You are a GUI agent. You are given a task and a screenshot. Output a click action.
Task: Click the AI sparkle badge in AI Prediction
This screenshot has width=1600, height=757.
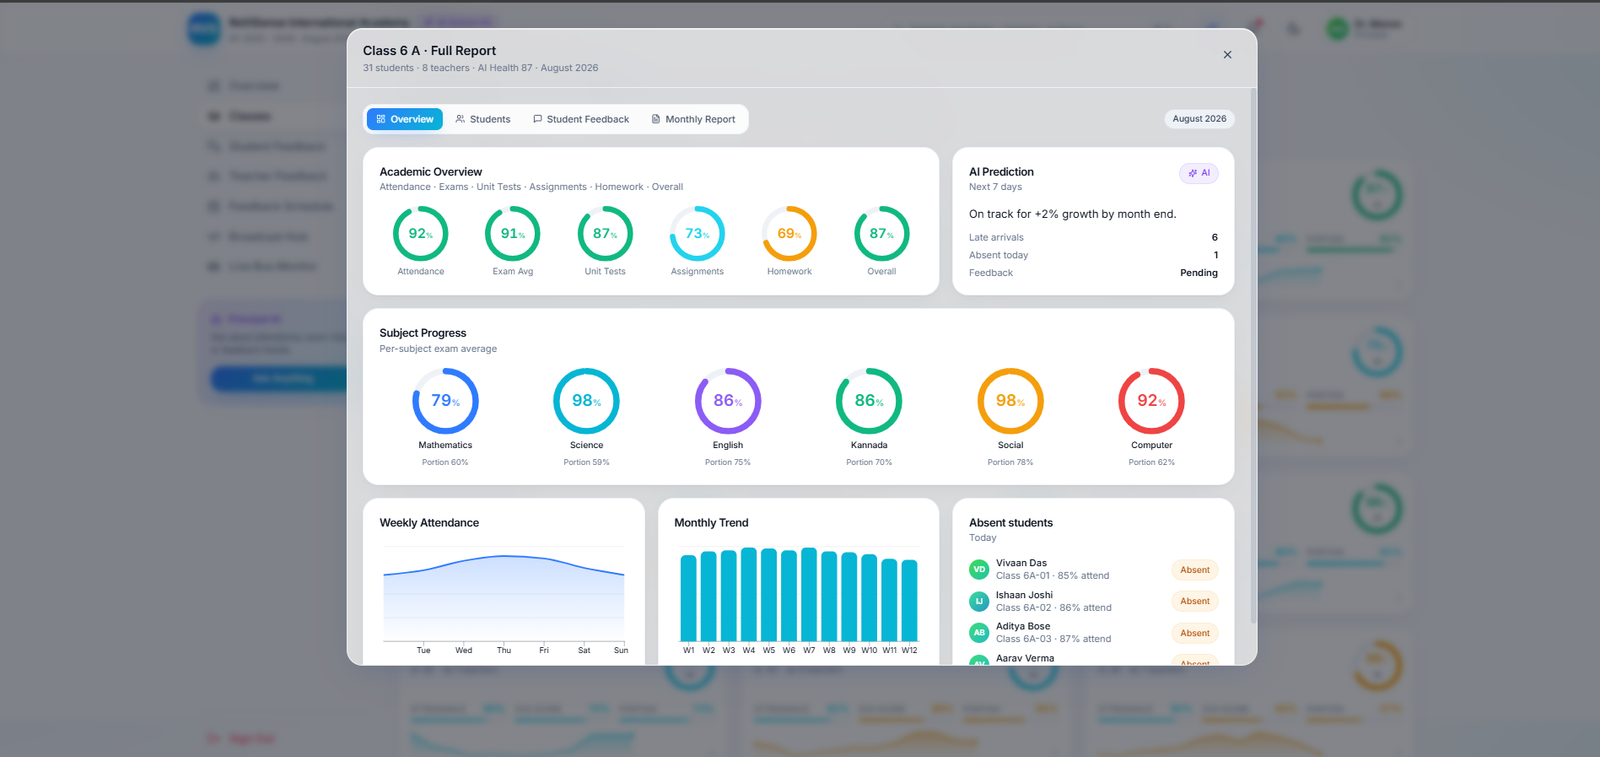tap(1199, 173)
